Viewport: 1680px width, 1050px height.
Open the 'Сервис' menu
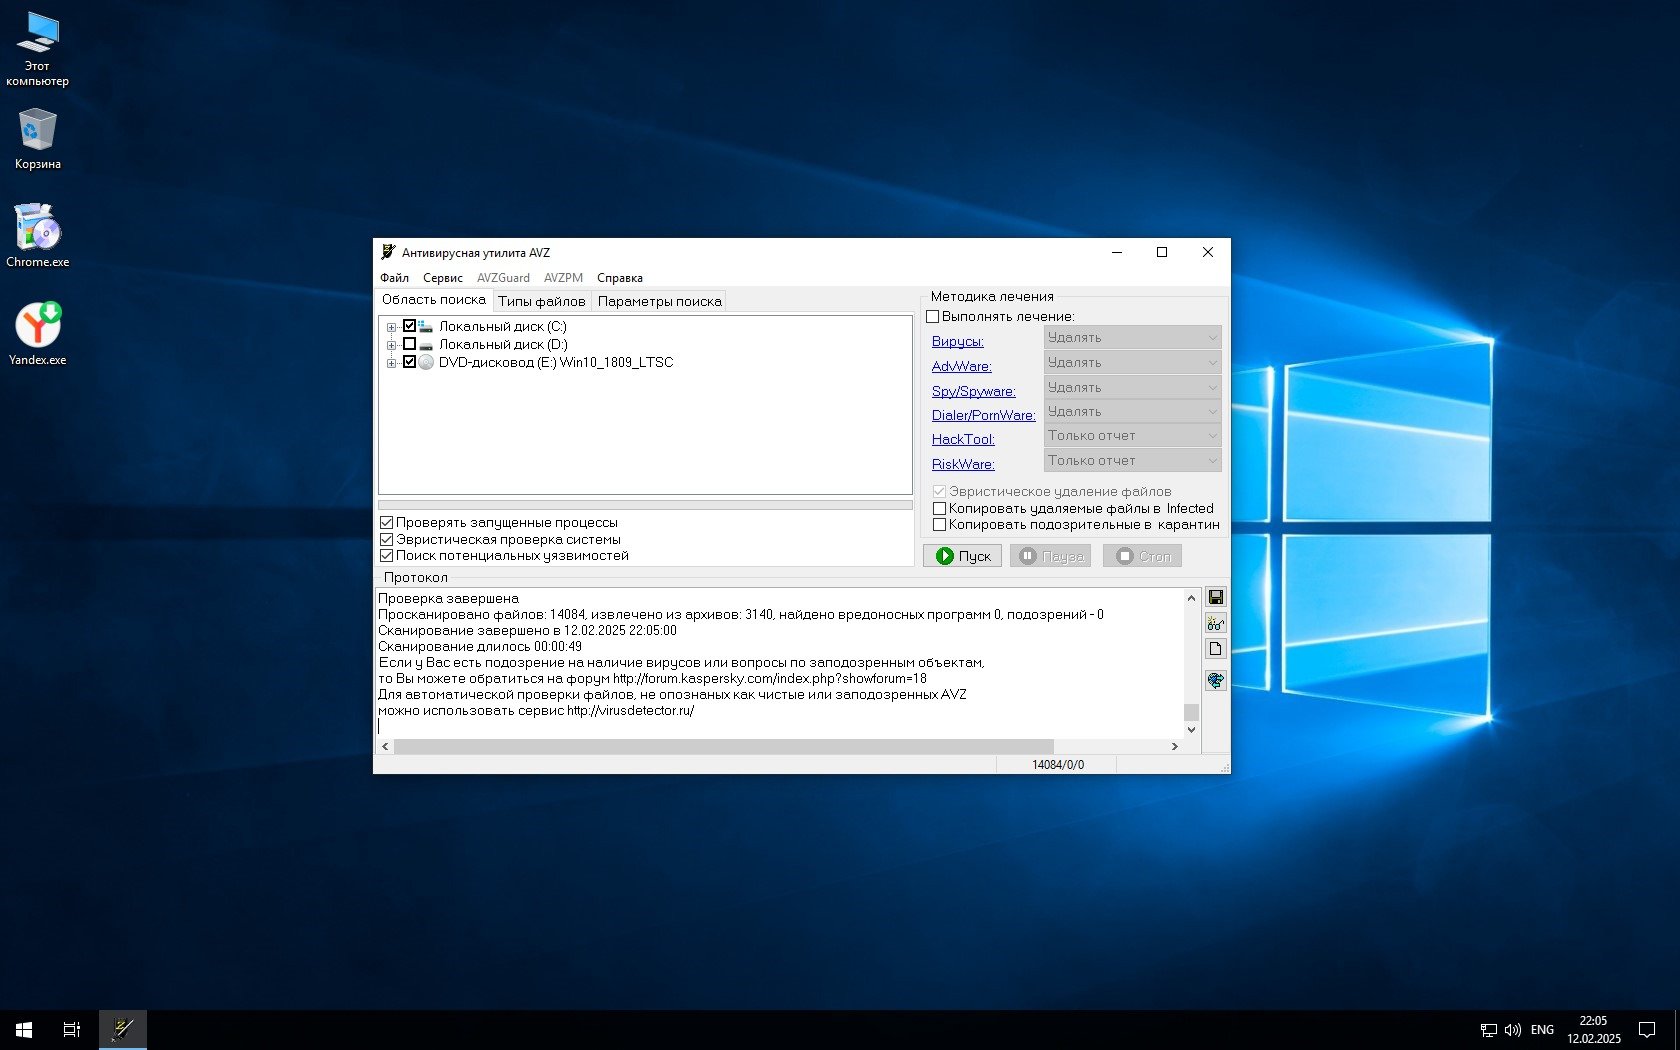pyautogui.click(x=442, y=278)
